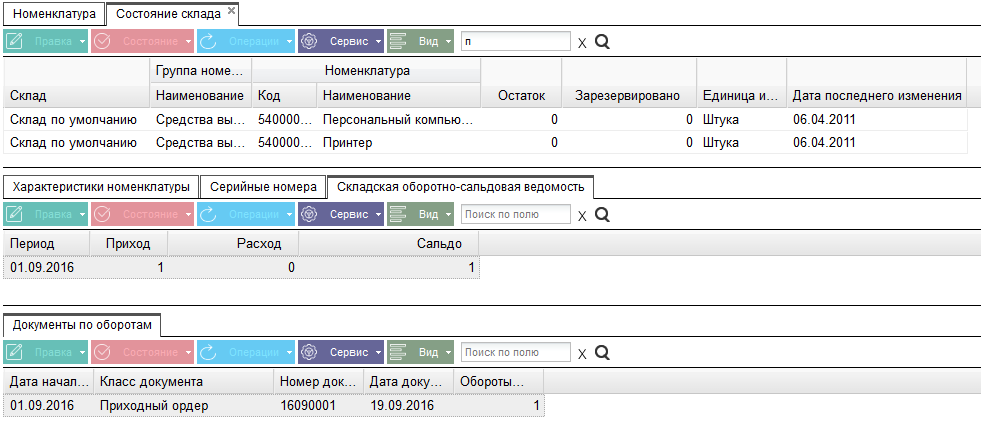981x429 pixels.
Task: Select the Принтер row in the stock table
Action: [485, 143]
